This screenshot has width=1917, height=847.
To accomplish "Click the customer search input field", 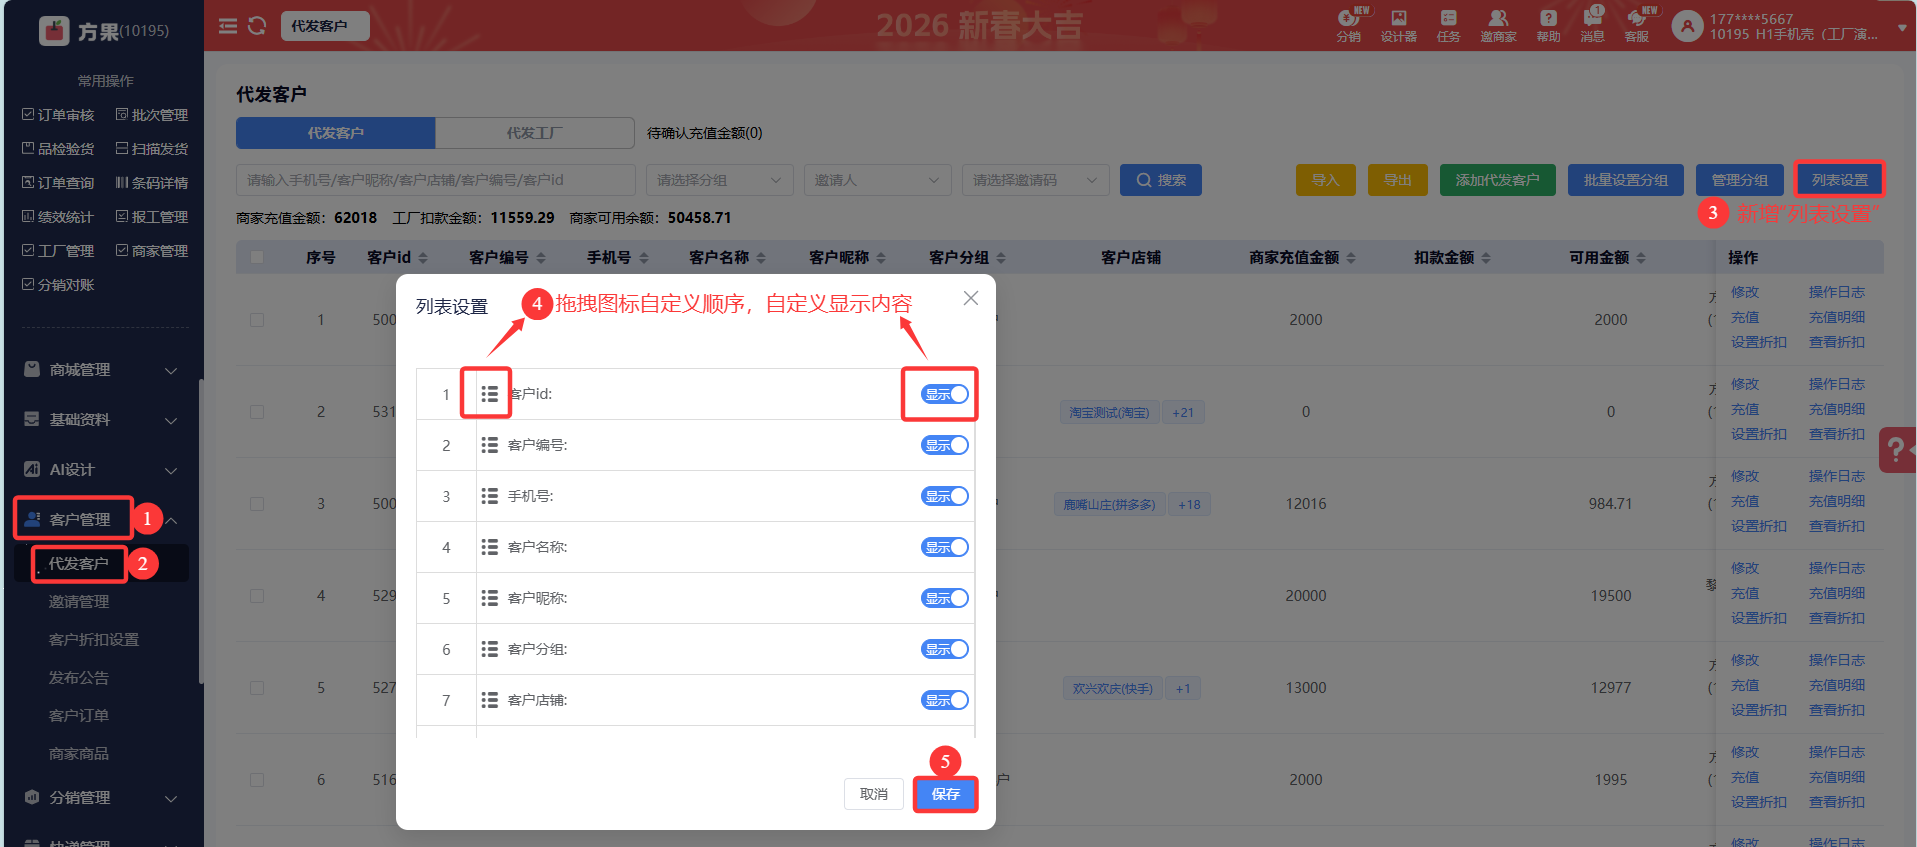I will pos(436,180).
